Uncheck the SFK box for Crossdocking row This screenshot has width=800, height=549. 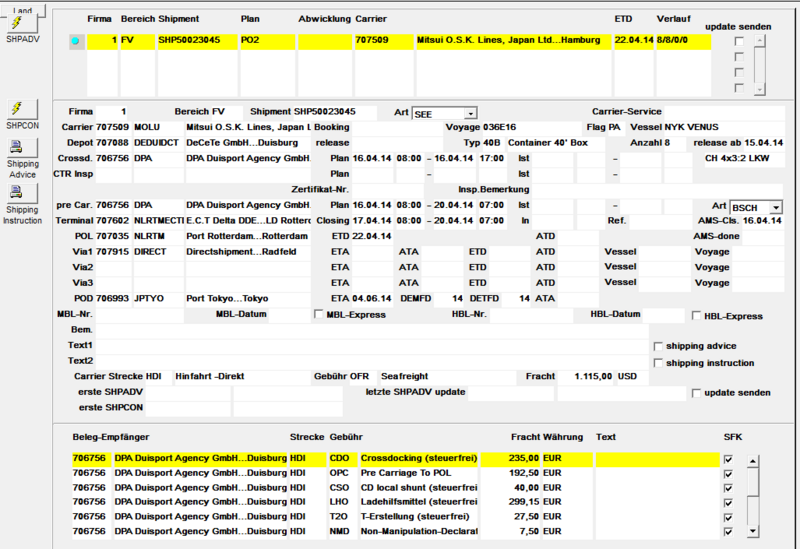point(728,459)
